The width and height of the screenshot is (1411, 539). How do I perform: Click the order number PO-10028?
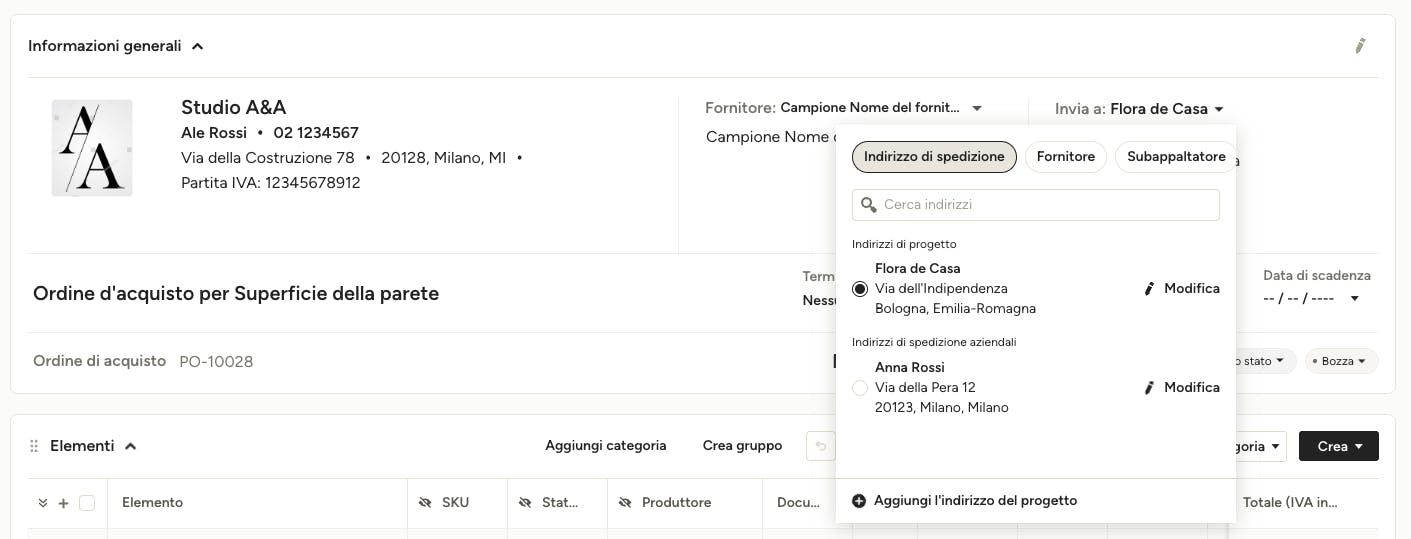coord(216,361)
